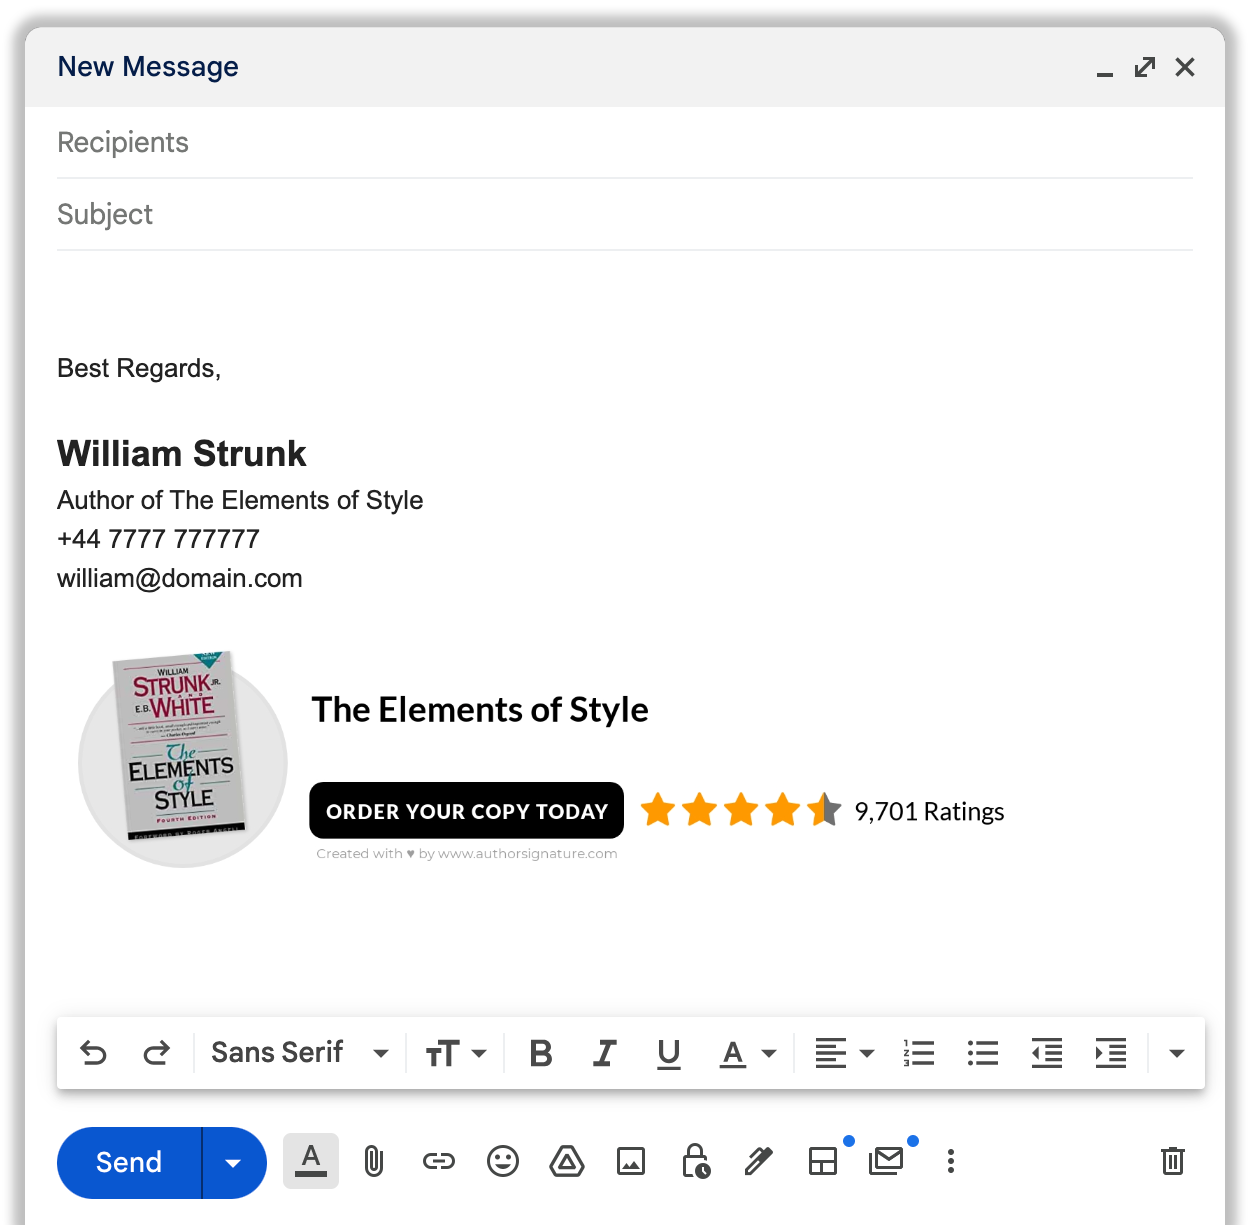The image size is (1250, 1225).
Task: Discard the draft with trash icon
Action: (x=1173, y=1161)
